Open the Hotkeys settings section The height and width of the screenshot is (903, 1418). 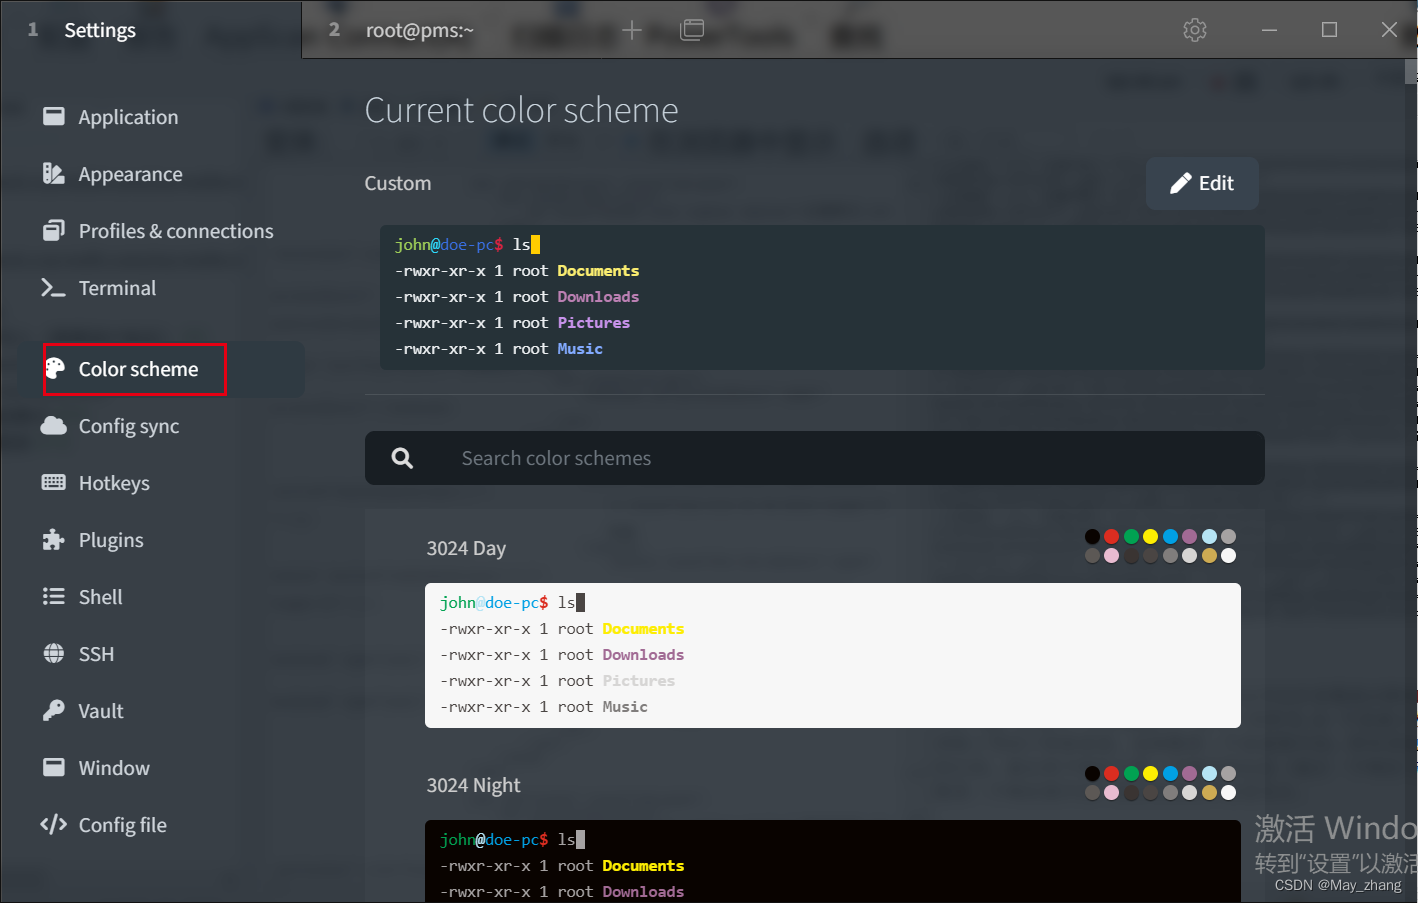114,483
